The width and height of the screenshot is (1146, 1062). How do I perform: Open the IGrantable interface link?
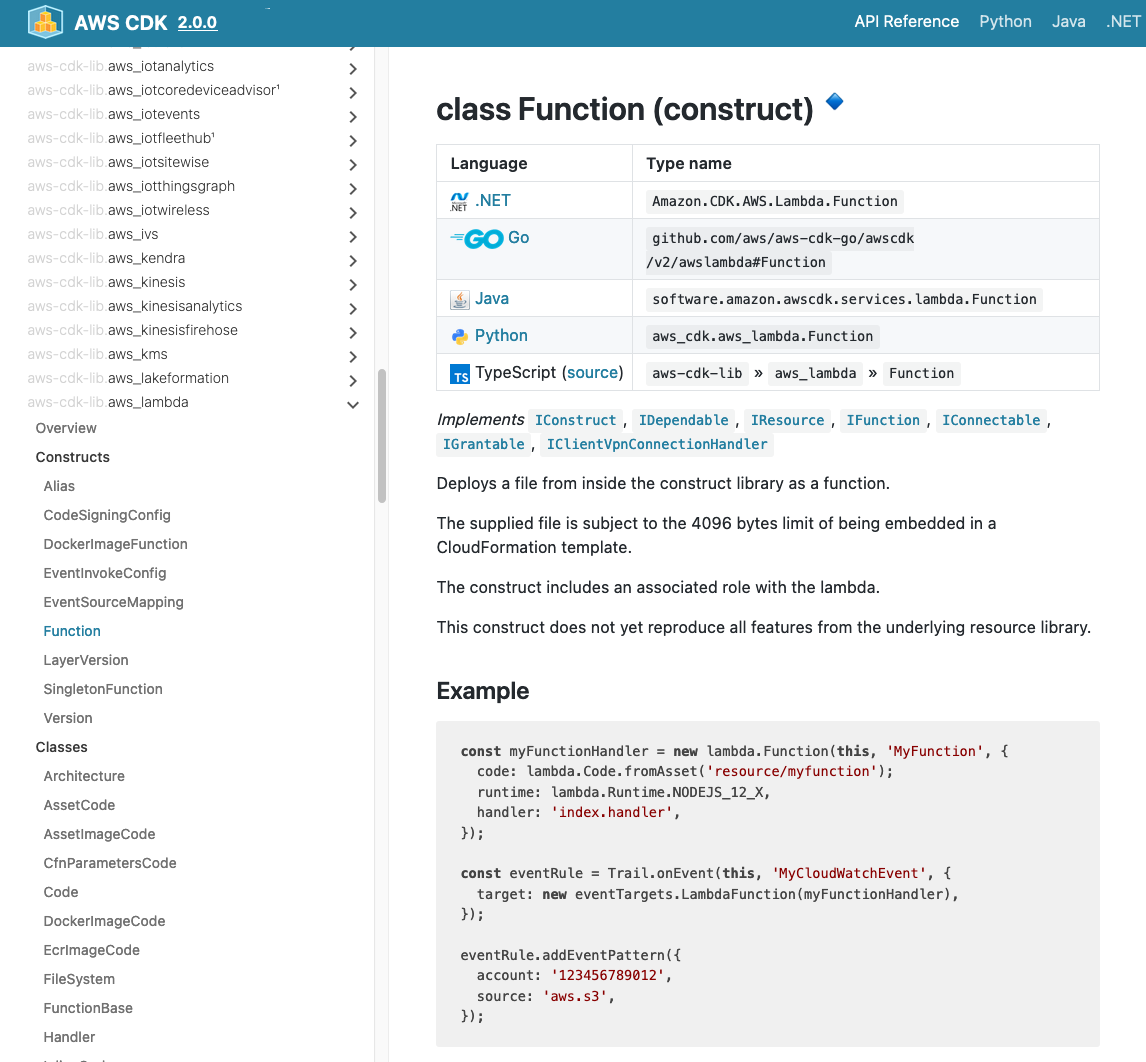click(x=483, y=444)
